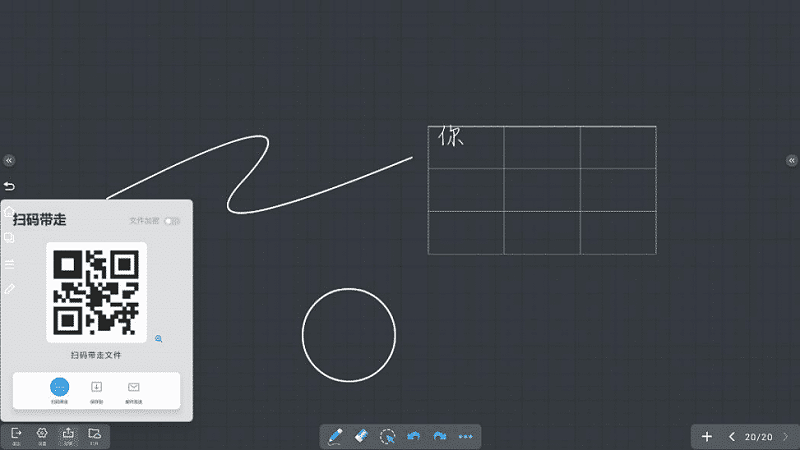Undo the last stroke
The height and width of the screenshot is (450, 800).
(x=413, y=436)
